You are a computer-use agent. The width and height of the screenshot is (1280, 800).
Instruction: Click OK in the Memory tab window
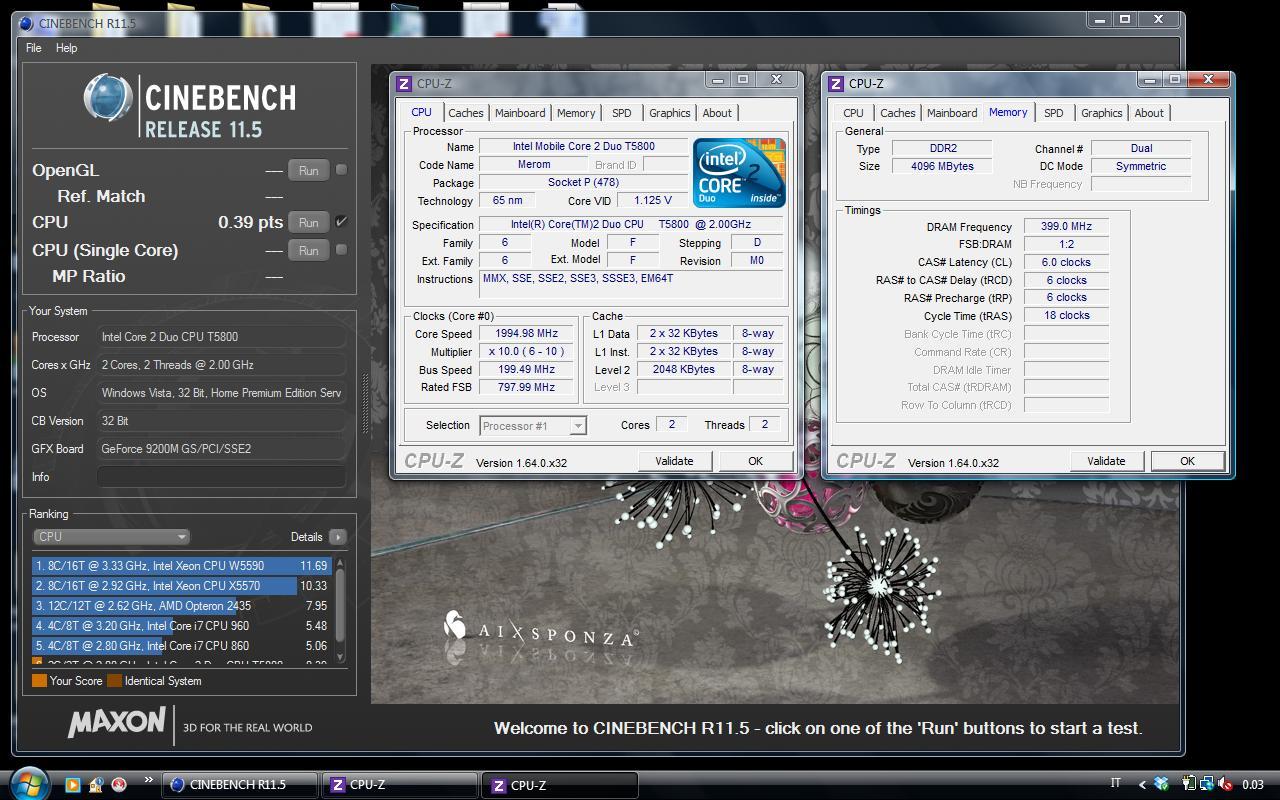(x=1187, y=461)
